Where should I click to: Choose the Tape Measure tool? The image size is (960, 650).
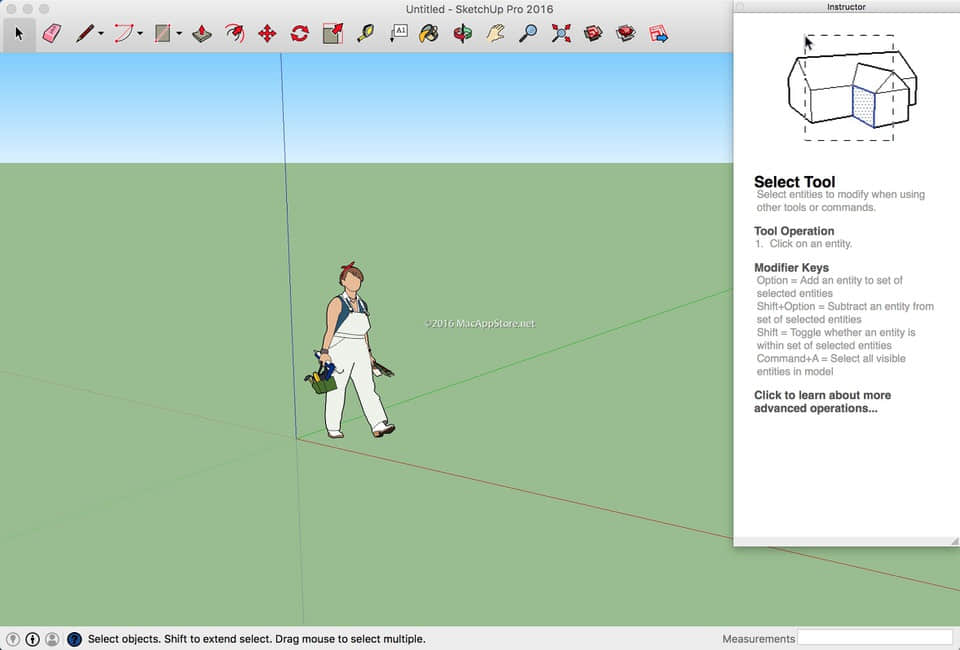(x=366, y=33)
